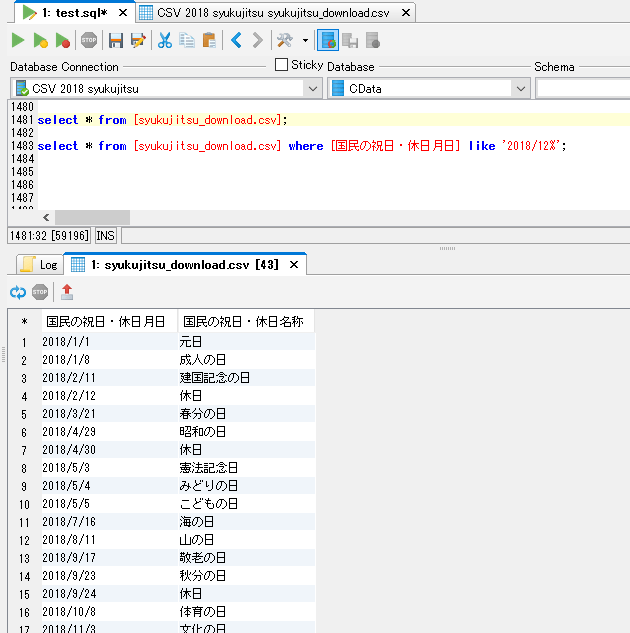The width and height of the screenshot is (630, 633).
Task: Click the Paste clipboard icon
Action: [x=208, y=40]
